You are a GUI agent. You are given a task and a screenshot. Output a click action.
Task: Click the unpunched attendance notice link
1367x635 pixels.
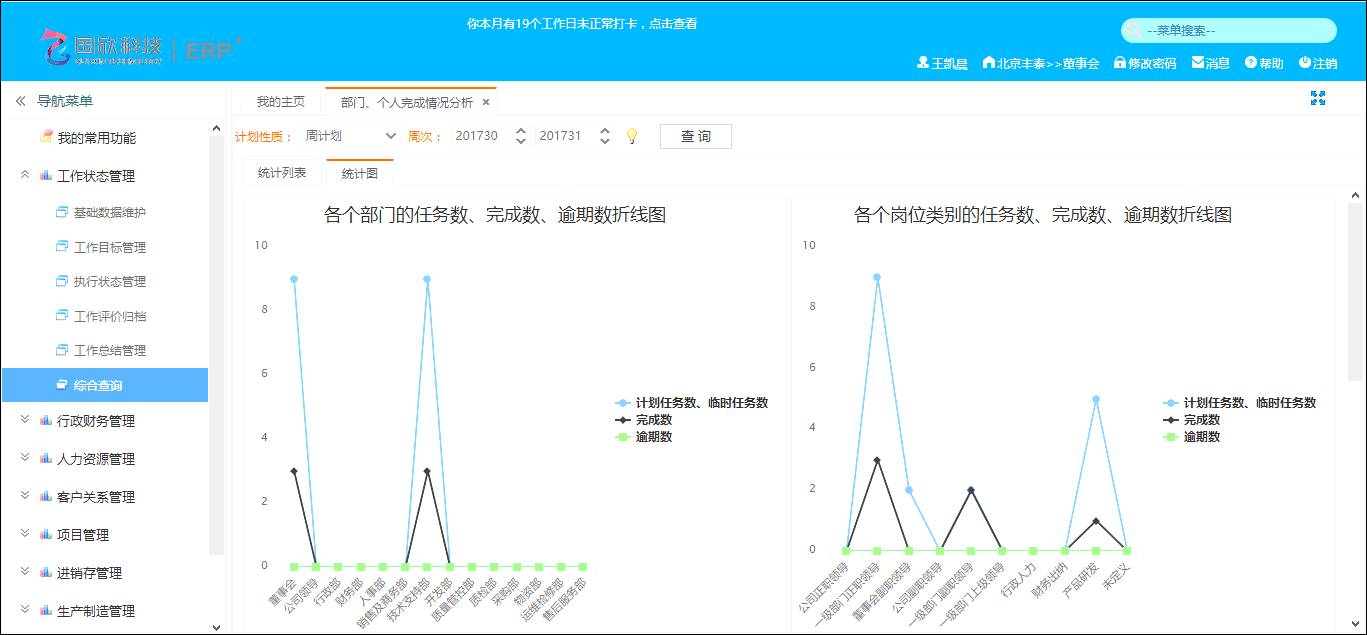click(x=582, y=24)
